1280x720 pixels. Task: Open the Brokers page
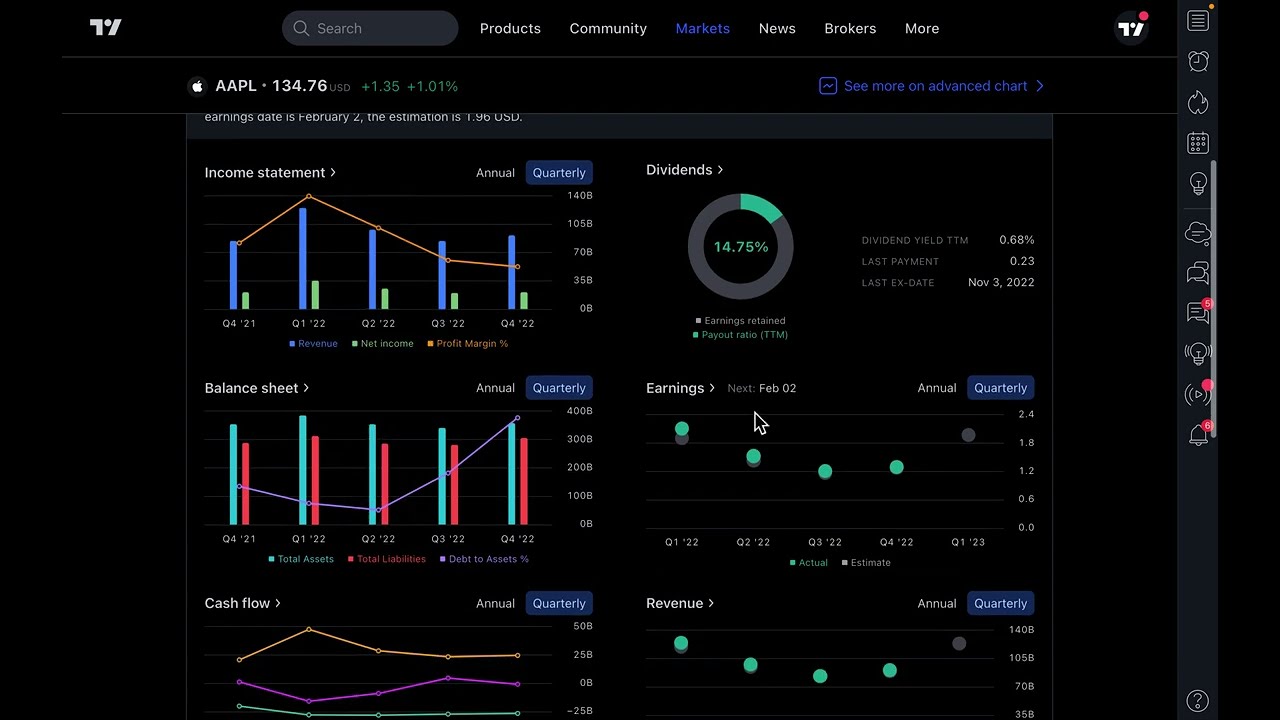(x=850, y=28)
